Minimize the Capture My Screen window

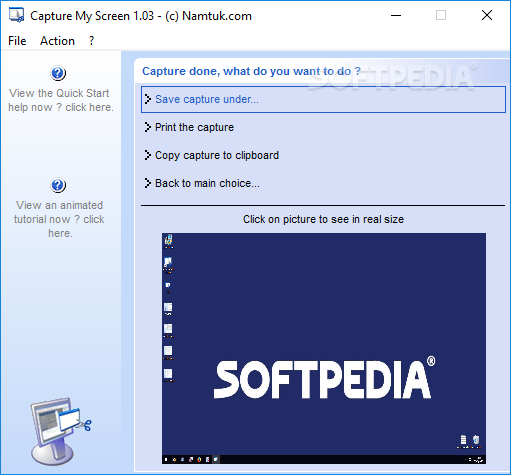coord(396,15)
